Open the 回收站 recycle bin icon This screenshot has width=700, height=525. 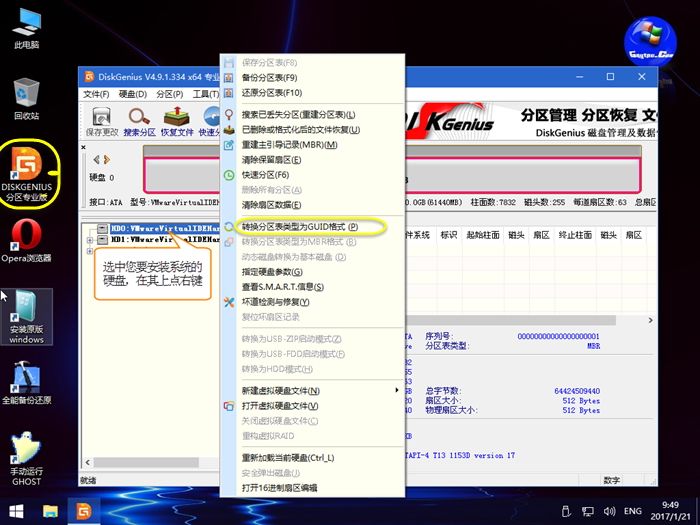pos(26,98)
